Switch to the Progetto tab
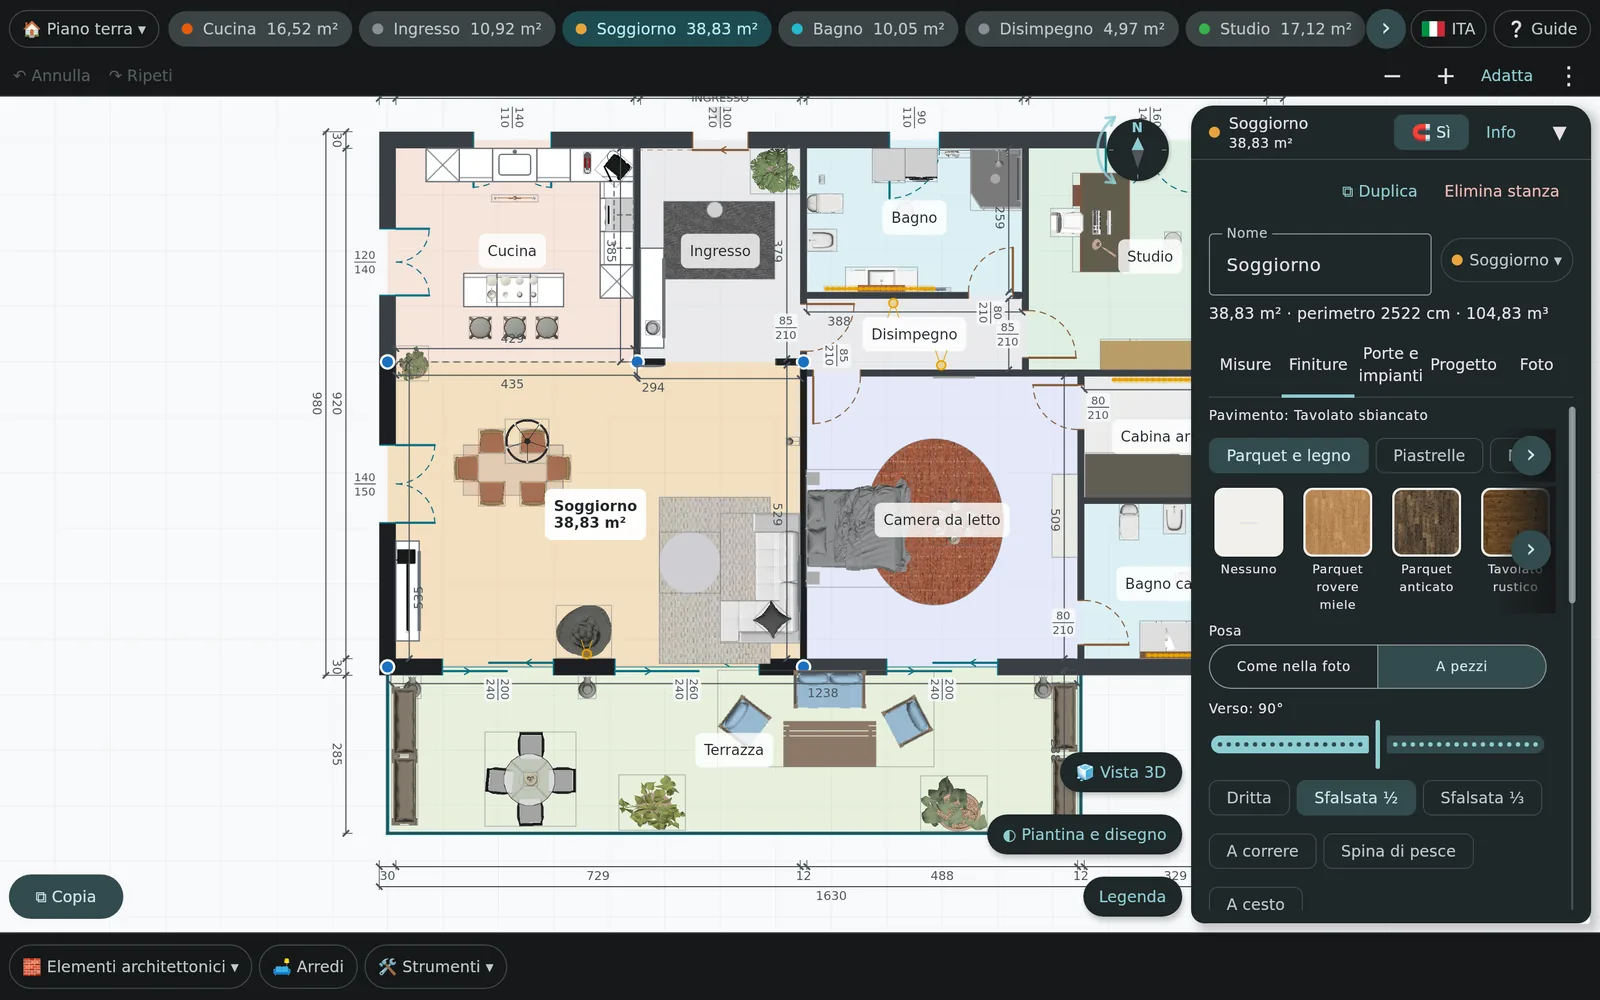The image size is (1600, 1000). coord(1463,365)
